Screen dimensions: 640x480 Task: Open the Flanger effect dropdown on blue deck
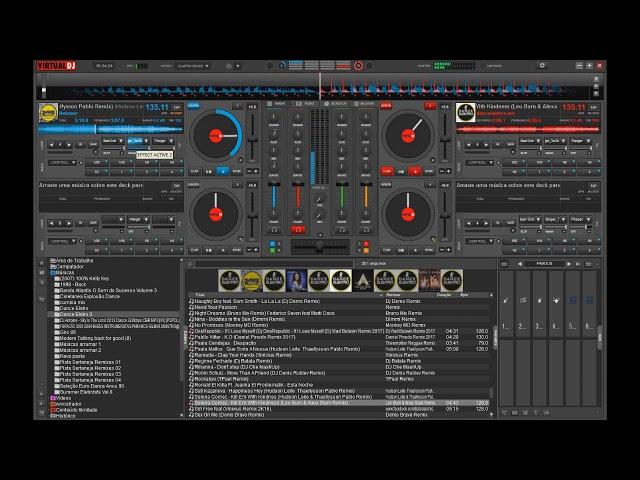163,141
